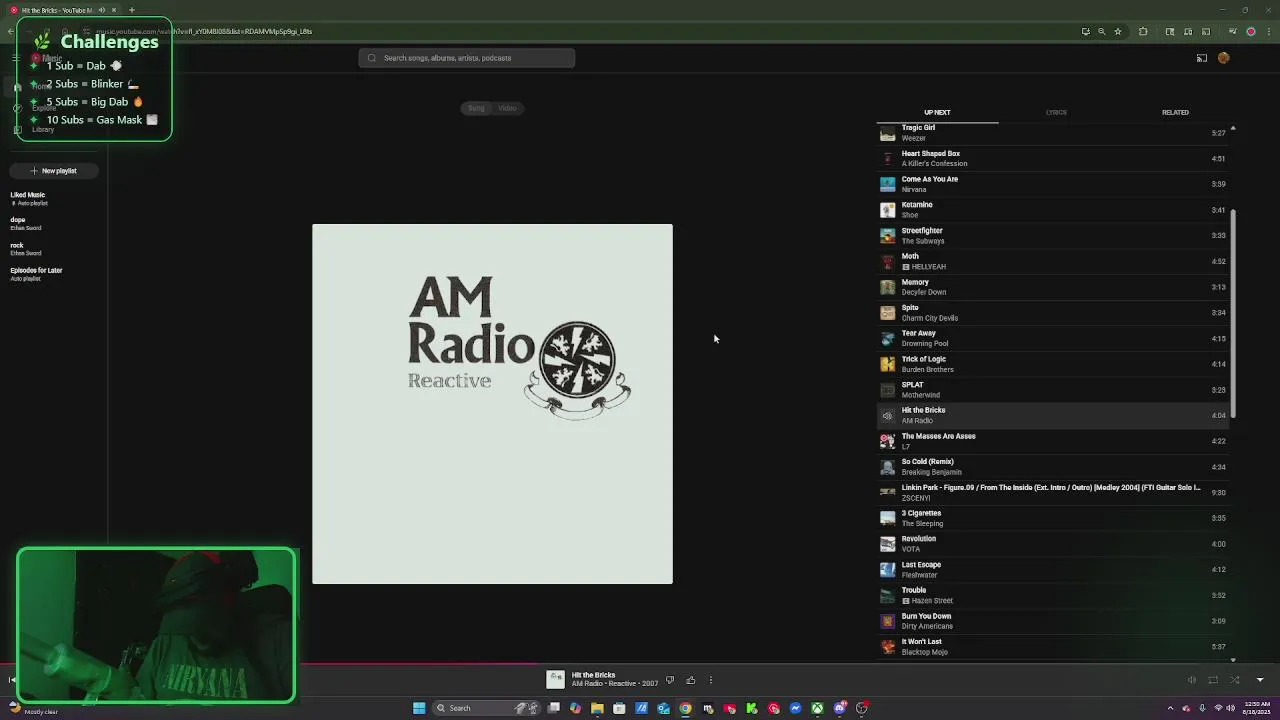
Task: Click the cast icon beside the YouTube Music avatar
Action: (1202, 58)
